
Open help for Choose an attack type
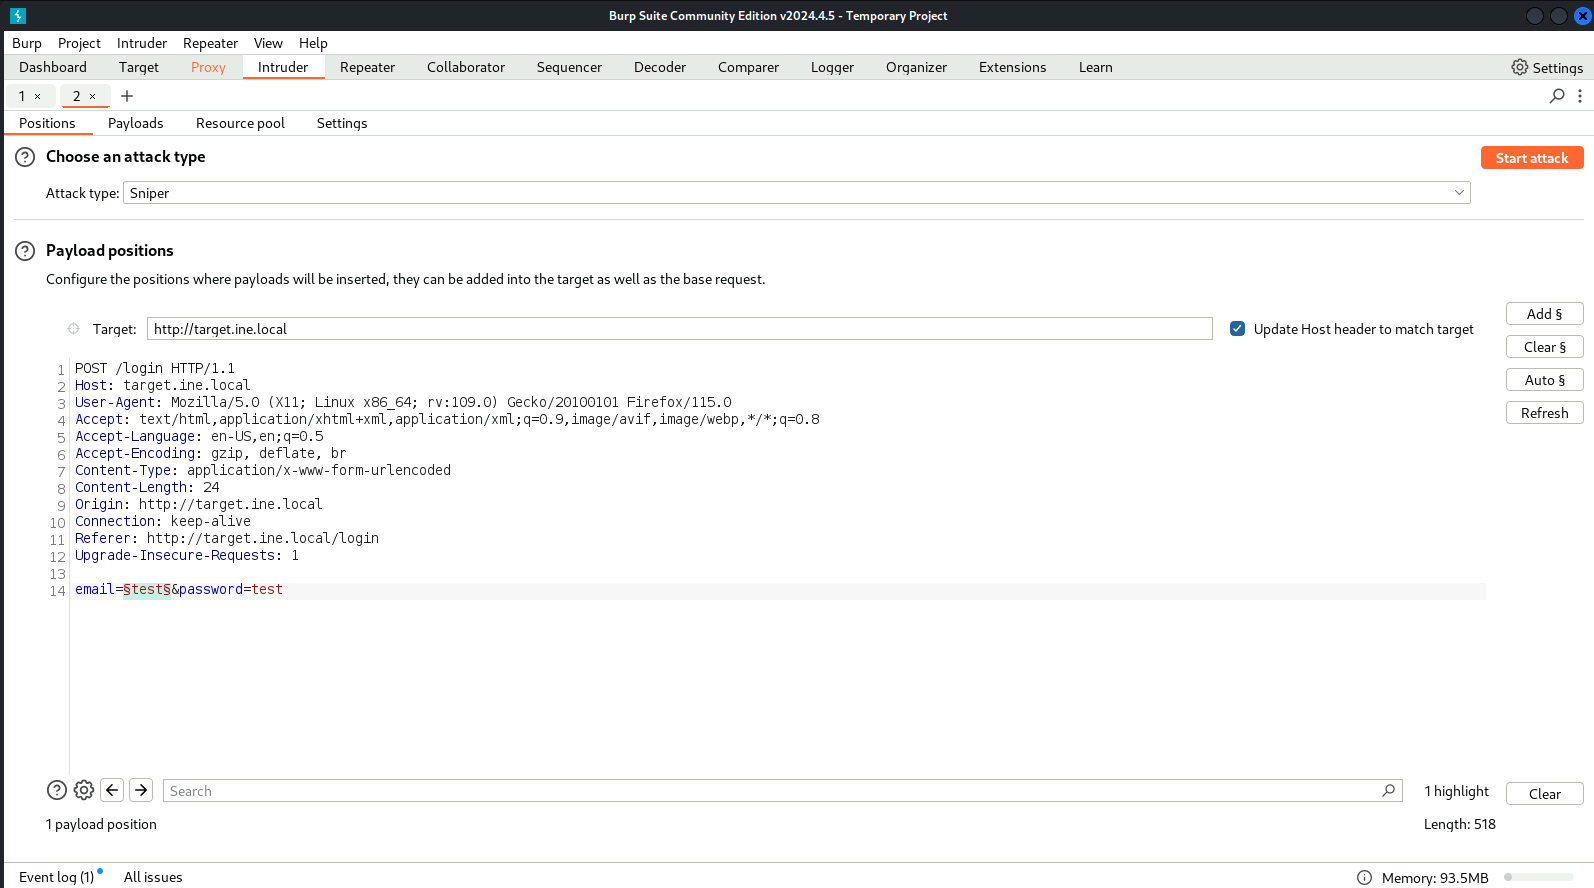(x=25, y=157)
